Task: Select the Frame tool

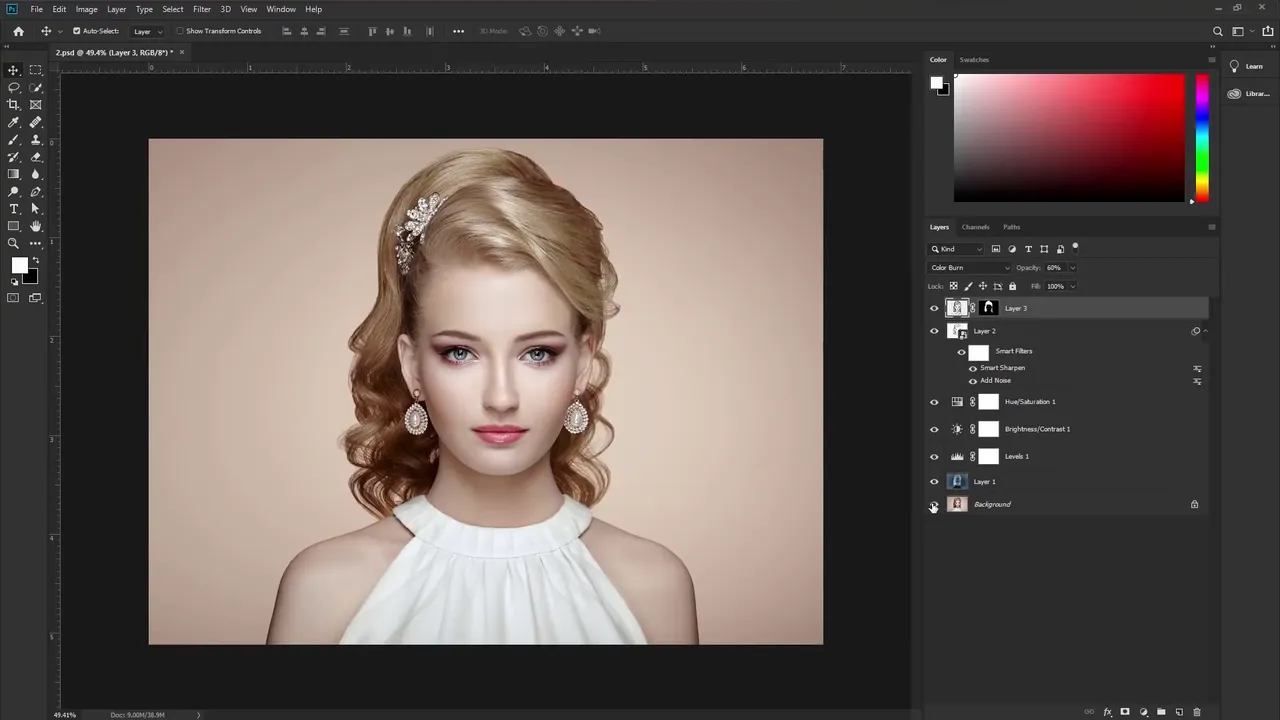Action: [36, 104]
